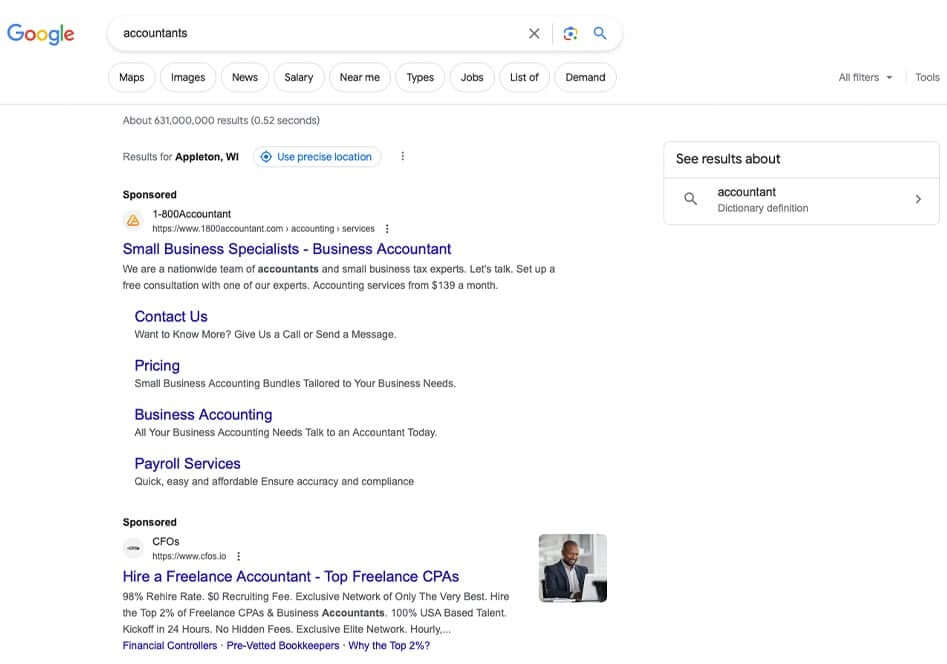Expand the All filters dropdown
947x664 pixels.
click(x=865, y=77)
